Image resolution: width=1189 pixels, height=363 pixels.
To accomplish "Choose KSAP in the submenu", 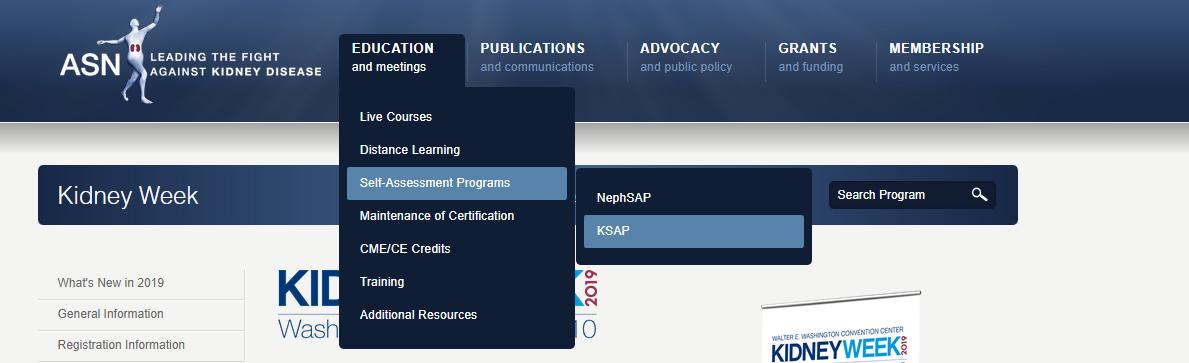I will point(694,231).
